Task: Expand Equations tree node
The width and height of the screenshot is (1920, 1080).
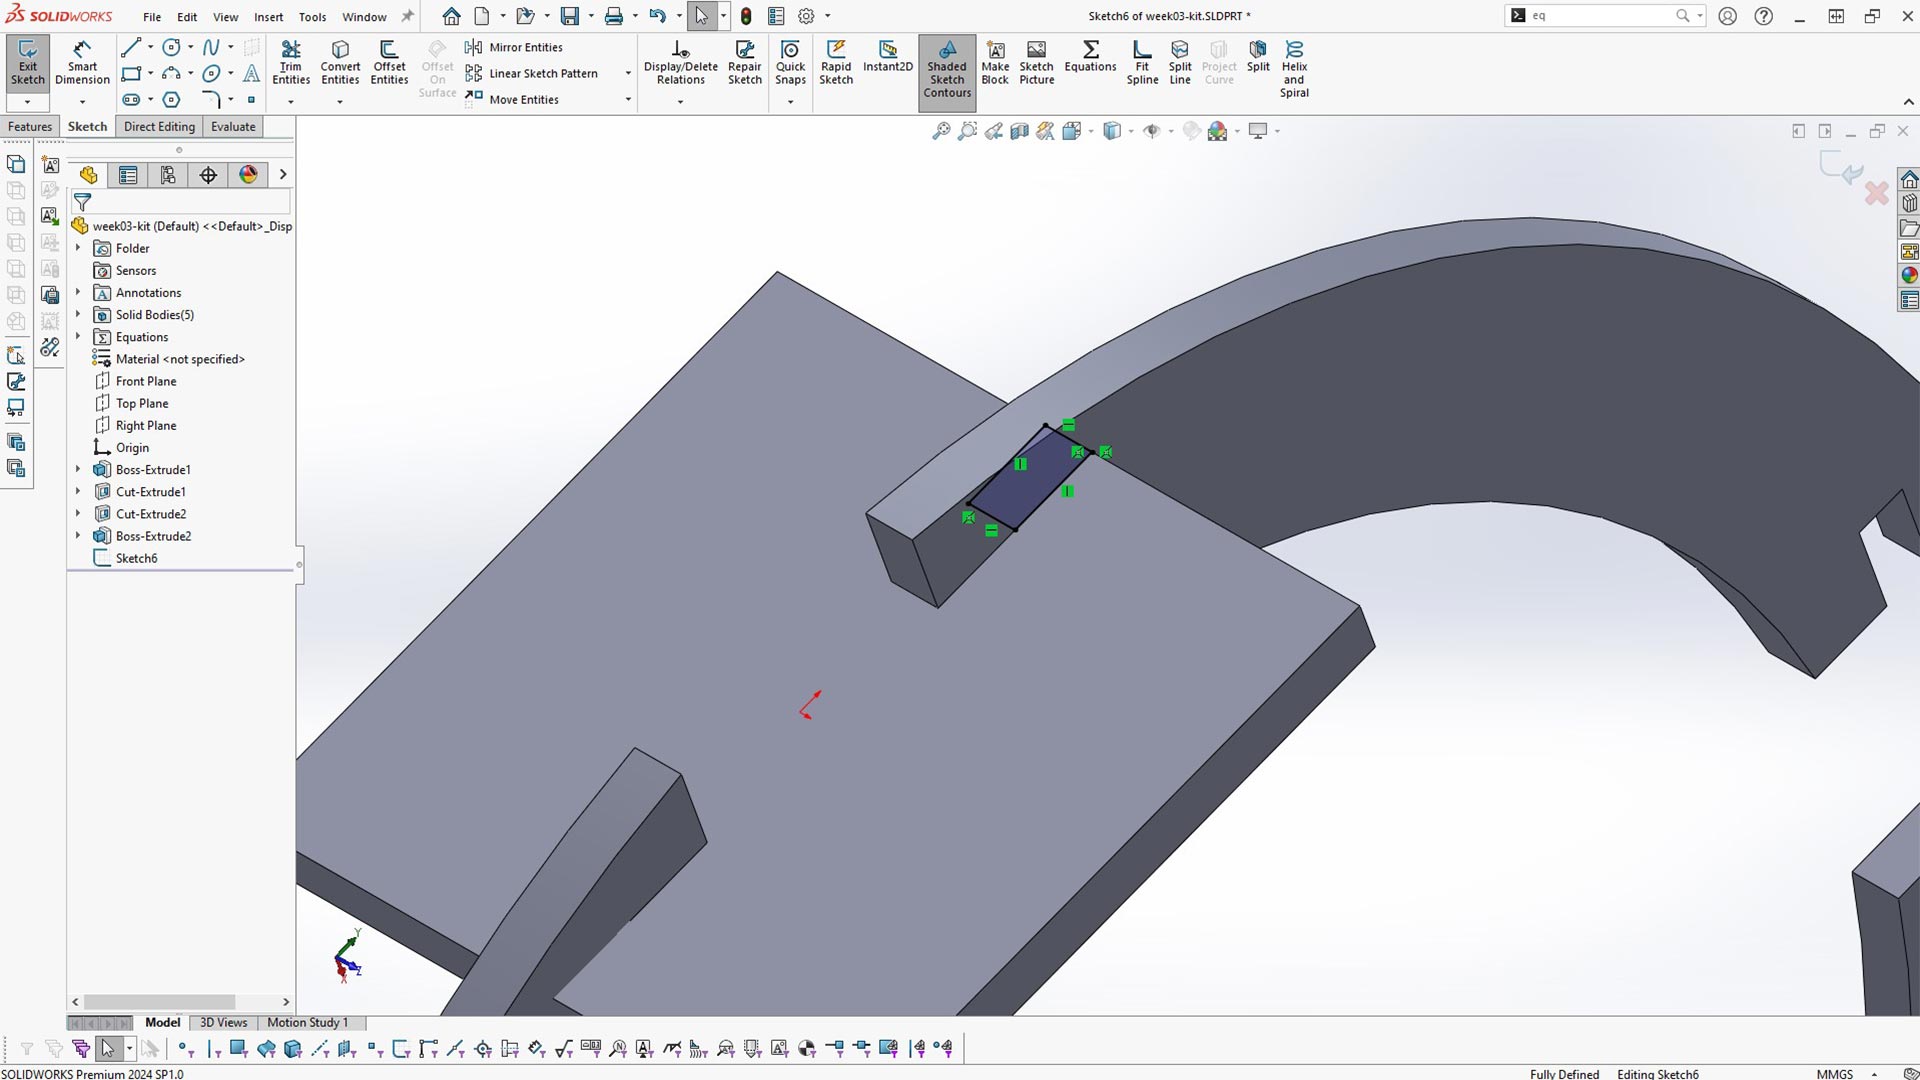Action: tap(78, 336)
